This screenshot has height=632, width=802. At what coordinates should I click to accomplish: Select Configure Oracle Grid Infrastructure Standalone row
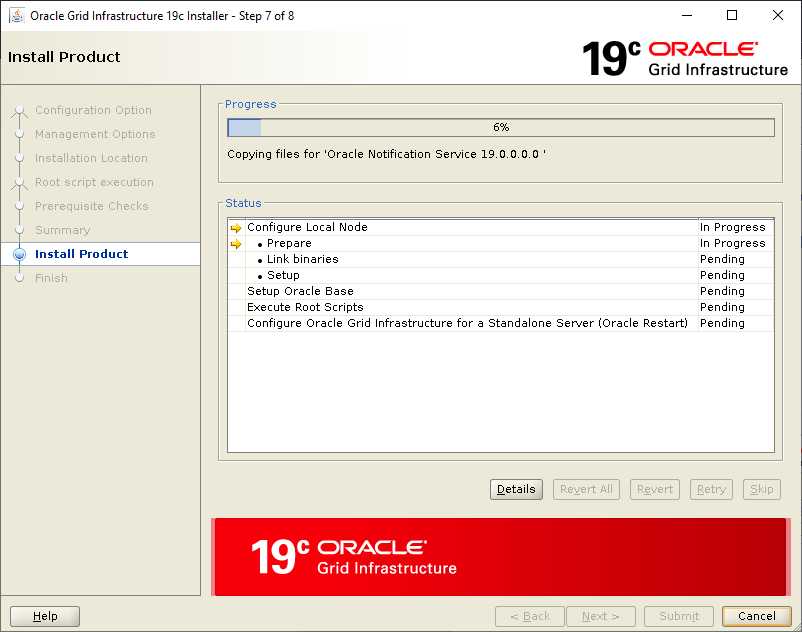pyautogui.click(x=501, y=323)
